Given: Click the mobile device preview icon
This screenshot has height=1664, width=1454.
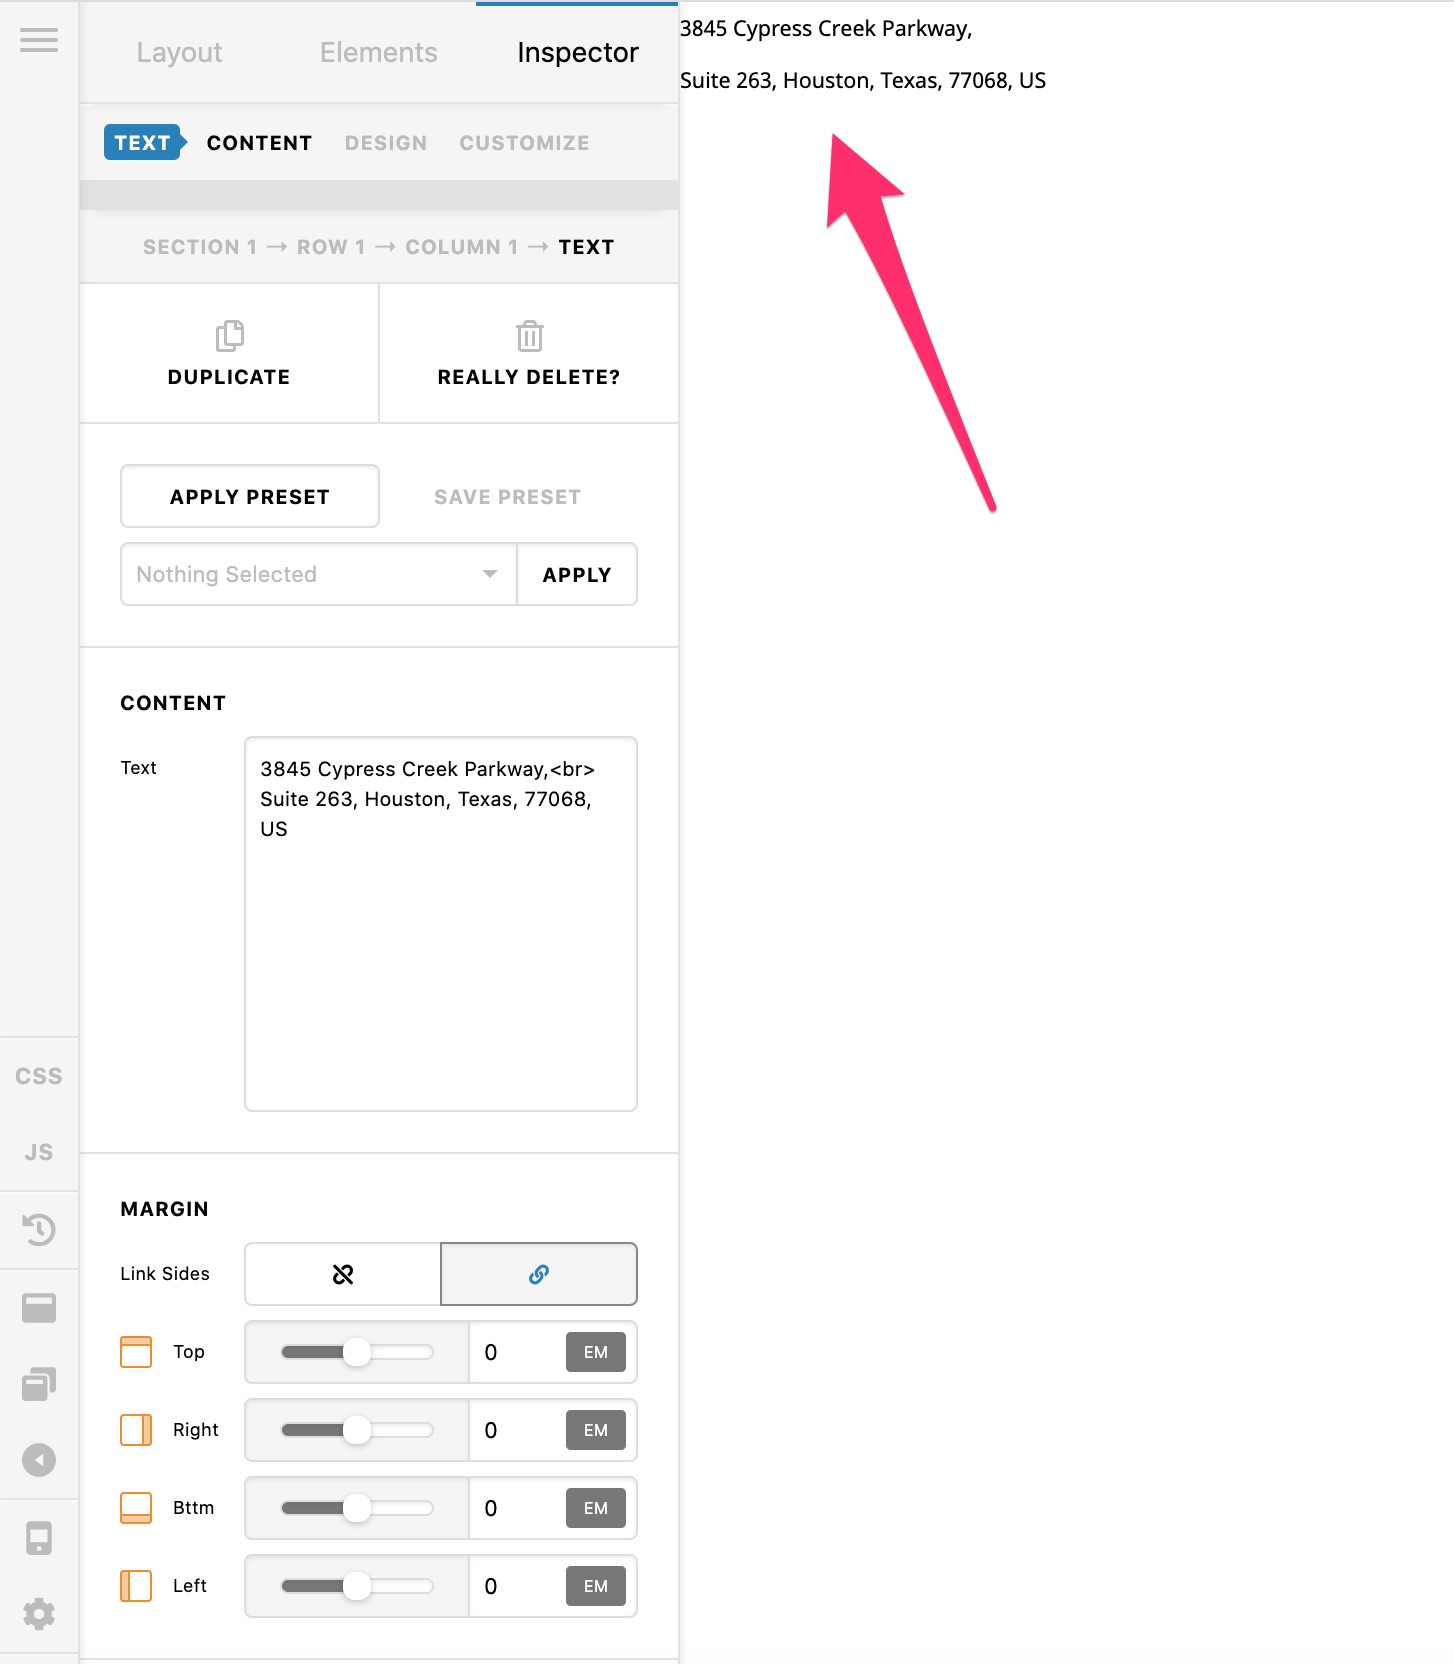Looking at the screenshot, I should (39, 1538).
